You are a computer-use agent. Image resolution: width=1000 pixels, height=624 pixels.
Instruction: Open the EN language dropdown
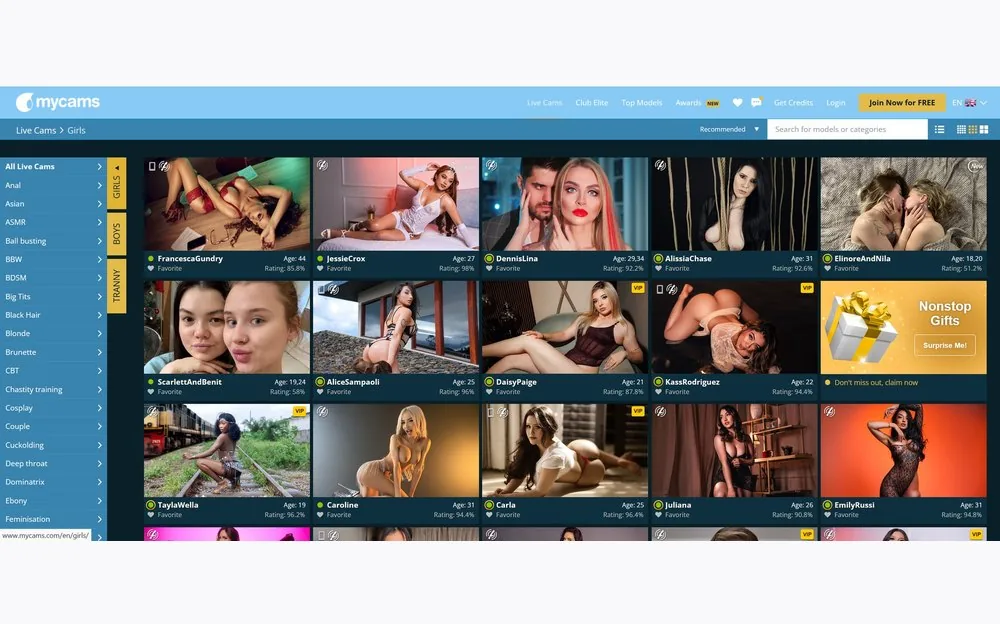click(969, 103)
